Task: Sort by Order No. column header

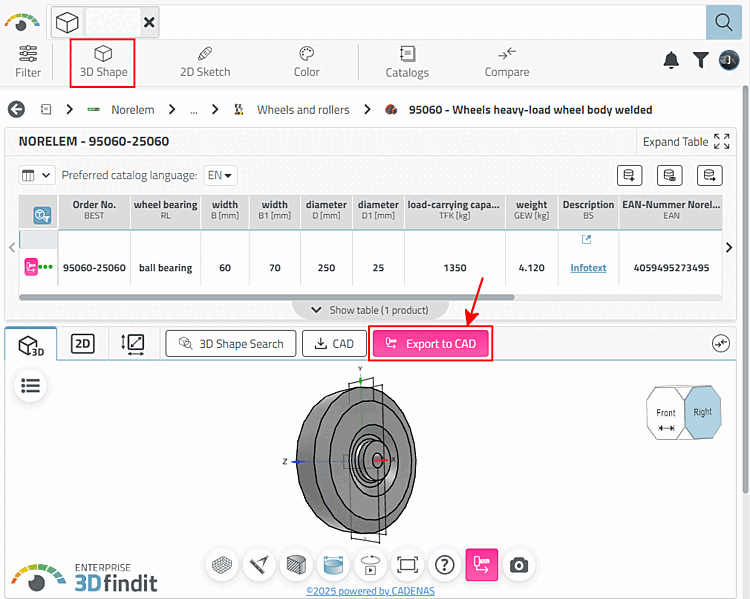Action: [94, 210]
